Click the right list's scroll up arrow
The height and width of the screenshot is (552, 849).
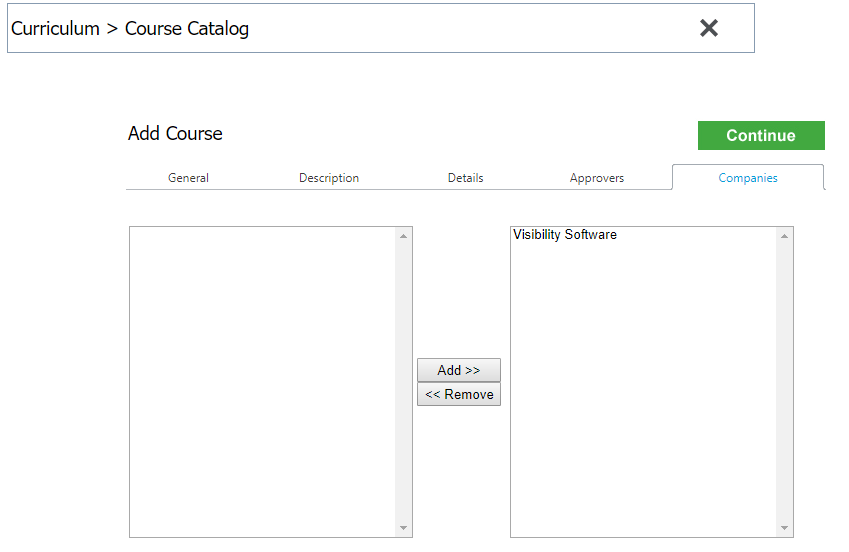(x=784, y=236)
